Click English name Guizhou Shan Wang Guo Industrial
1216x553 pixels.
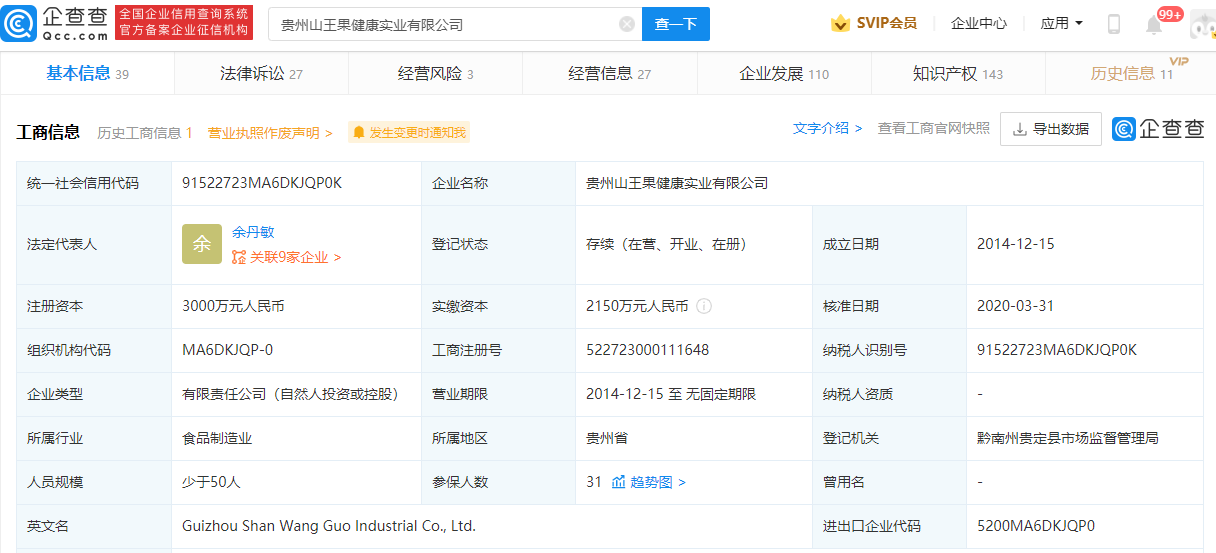click(x=329, y=525)
